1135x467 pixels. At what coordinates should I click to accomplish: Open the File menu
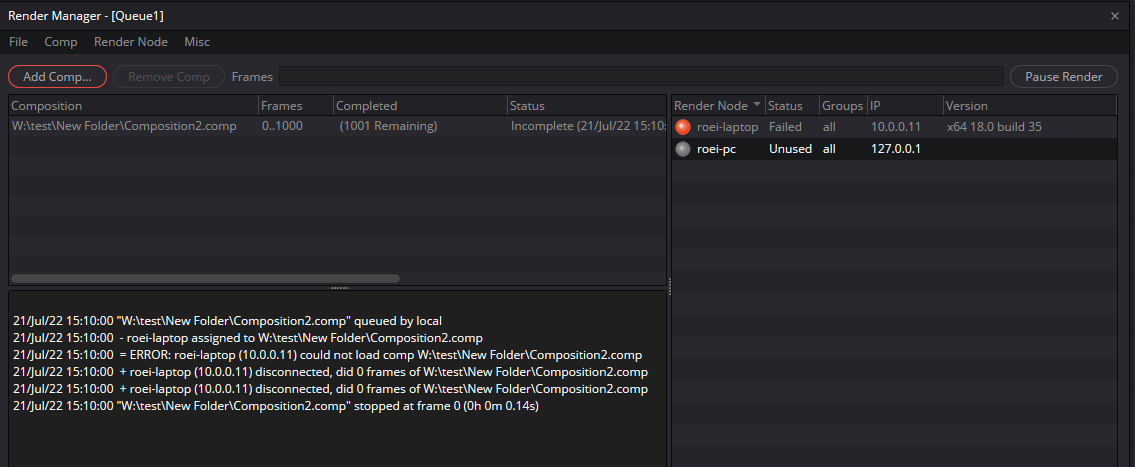click(x=18, y=42)
